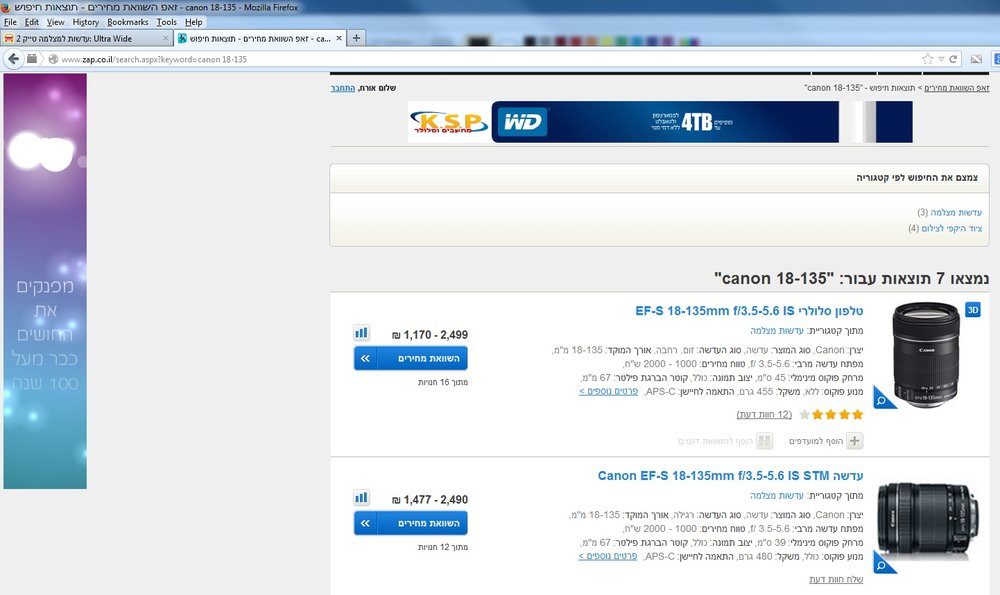Open the Tools menu
Screen dimensions: 1000x595
[x=166, y=22]
